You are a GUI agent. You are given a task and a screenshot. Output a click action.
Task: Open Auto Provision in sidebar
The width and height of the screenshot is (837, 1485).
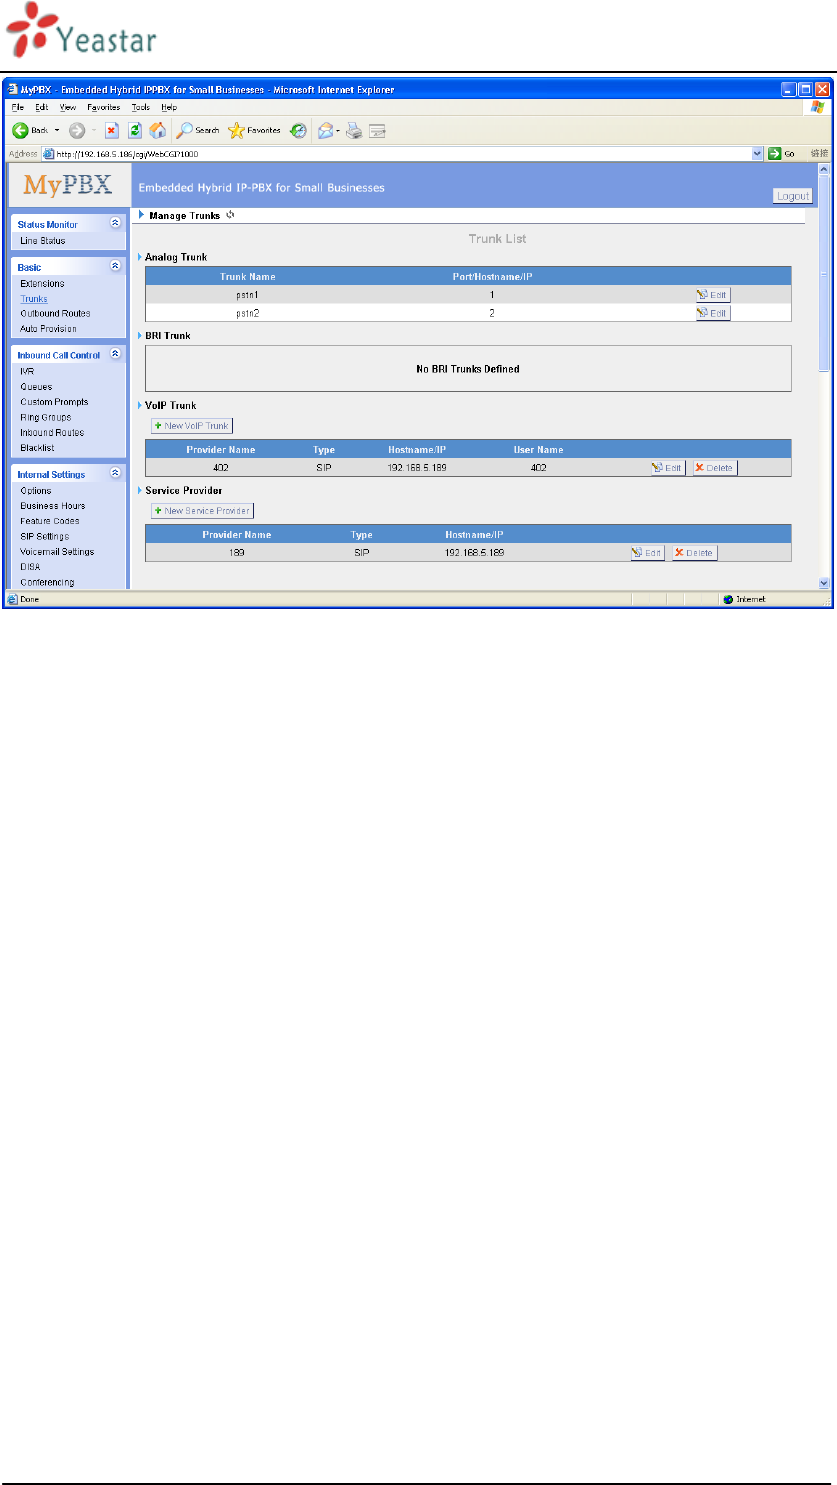pyautogui.click(x=48, y=329)
